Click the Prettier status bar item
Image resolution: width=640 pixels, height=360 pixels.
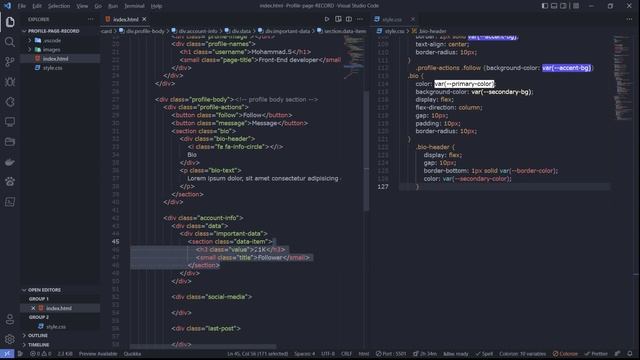click(x=596, y=354)
